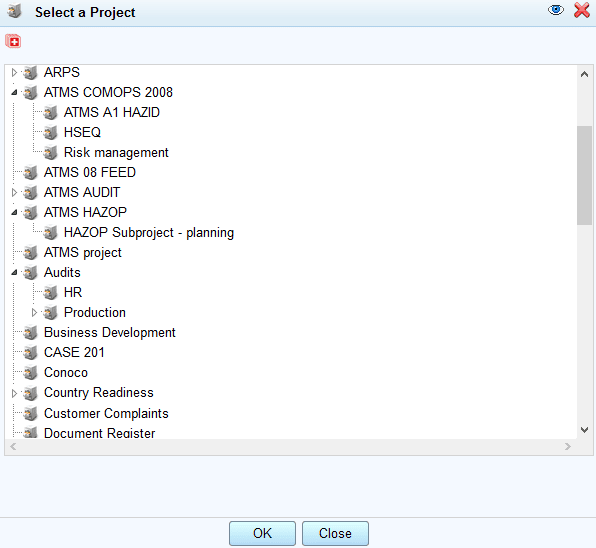
Task: Expand the Production subproject node
Action: click(34, 313)
